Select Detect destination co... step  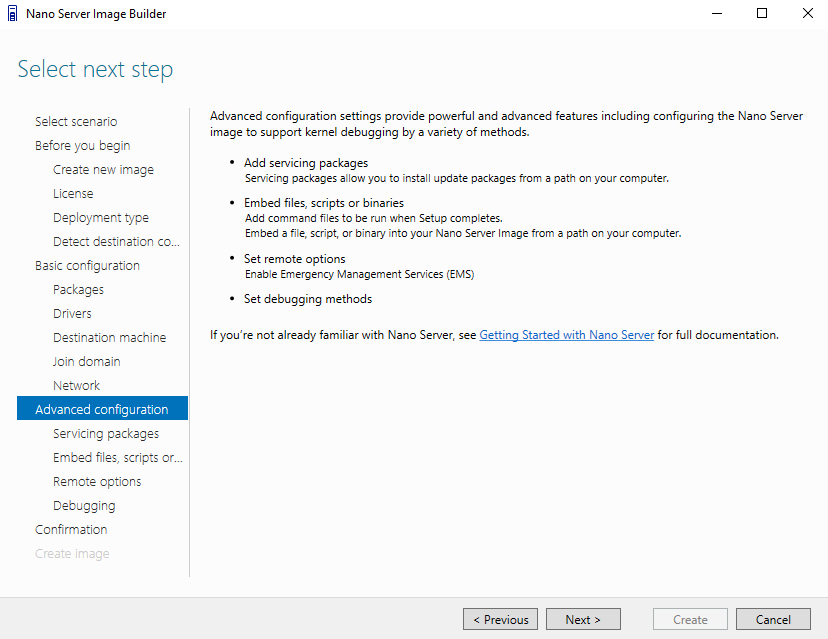pos(116,241)
